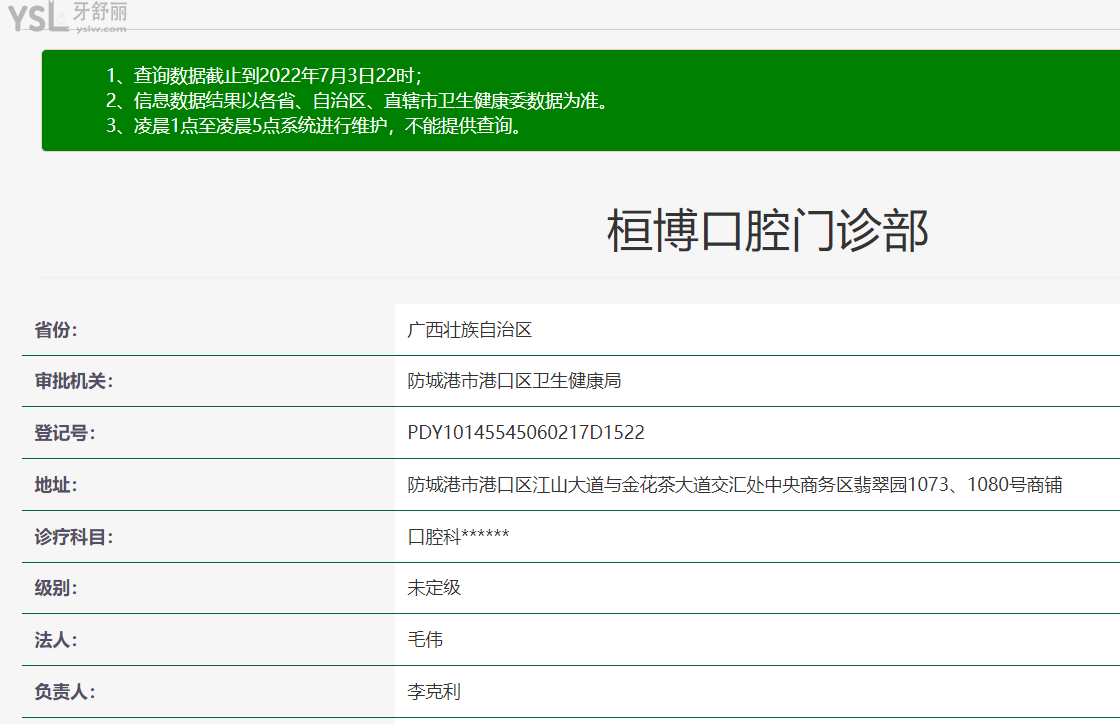Click notice line 凌晨1点至凌晨5点系统进行维护
Image resolution: width=1120 pixels, height=724 pixels.
314,126
